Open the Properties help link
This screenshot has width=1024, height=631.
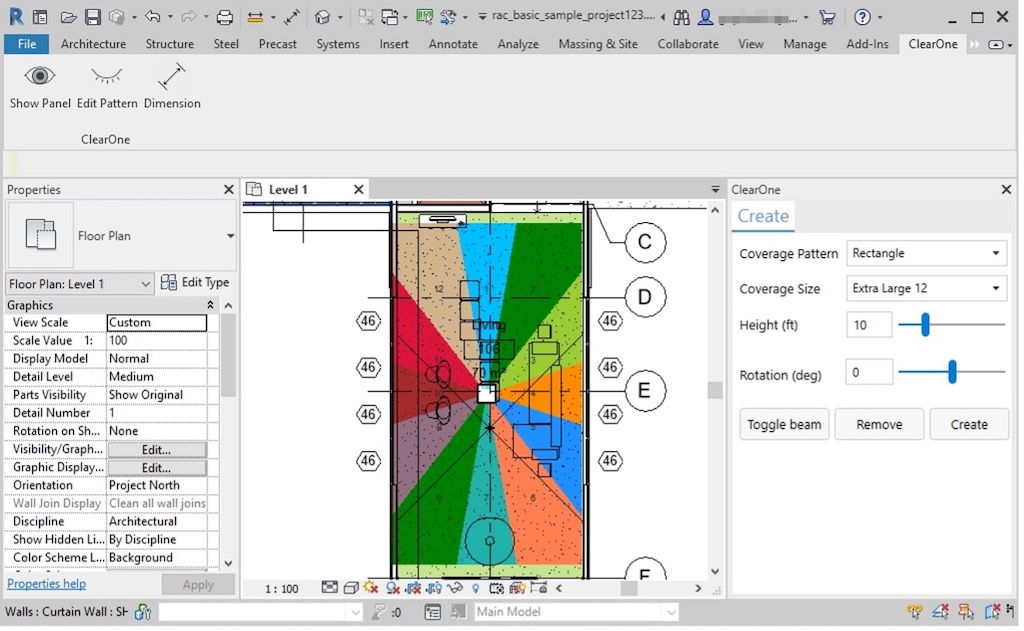46,584
